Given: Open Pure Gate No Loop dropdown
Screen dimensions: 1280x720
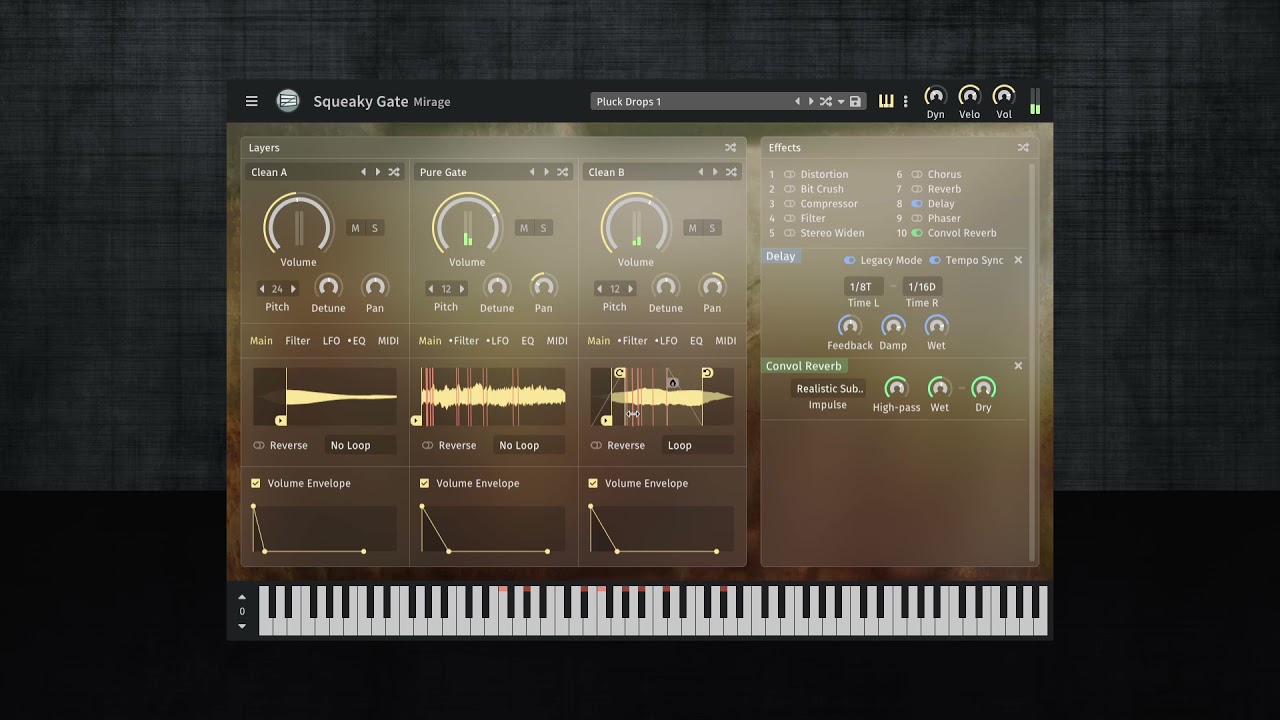Looking at the screenshot, I should tap(530, 445).
